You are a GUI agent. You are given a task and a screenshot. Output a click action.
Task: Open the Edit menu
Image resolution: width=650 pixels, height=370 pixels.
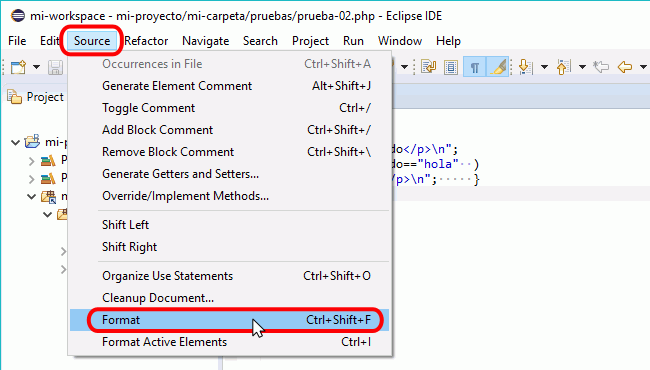(49, 41)
